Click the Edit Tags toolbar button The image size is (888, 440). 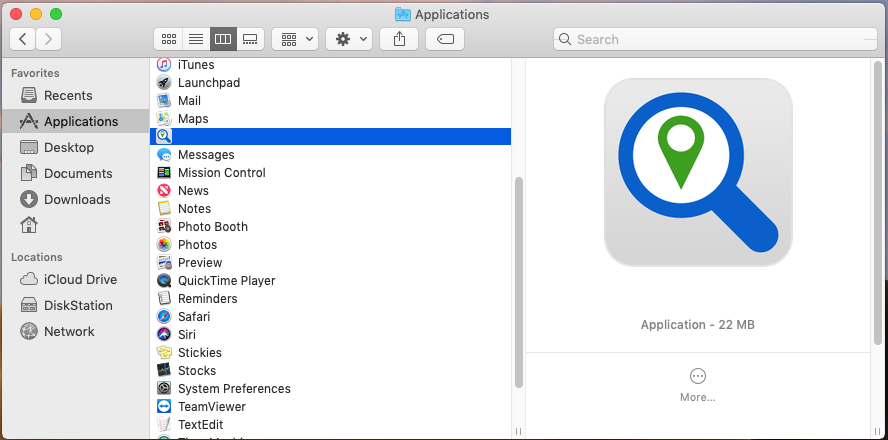click(445, 39)
